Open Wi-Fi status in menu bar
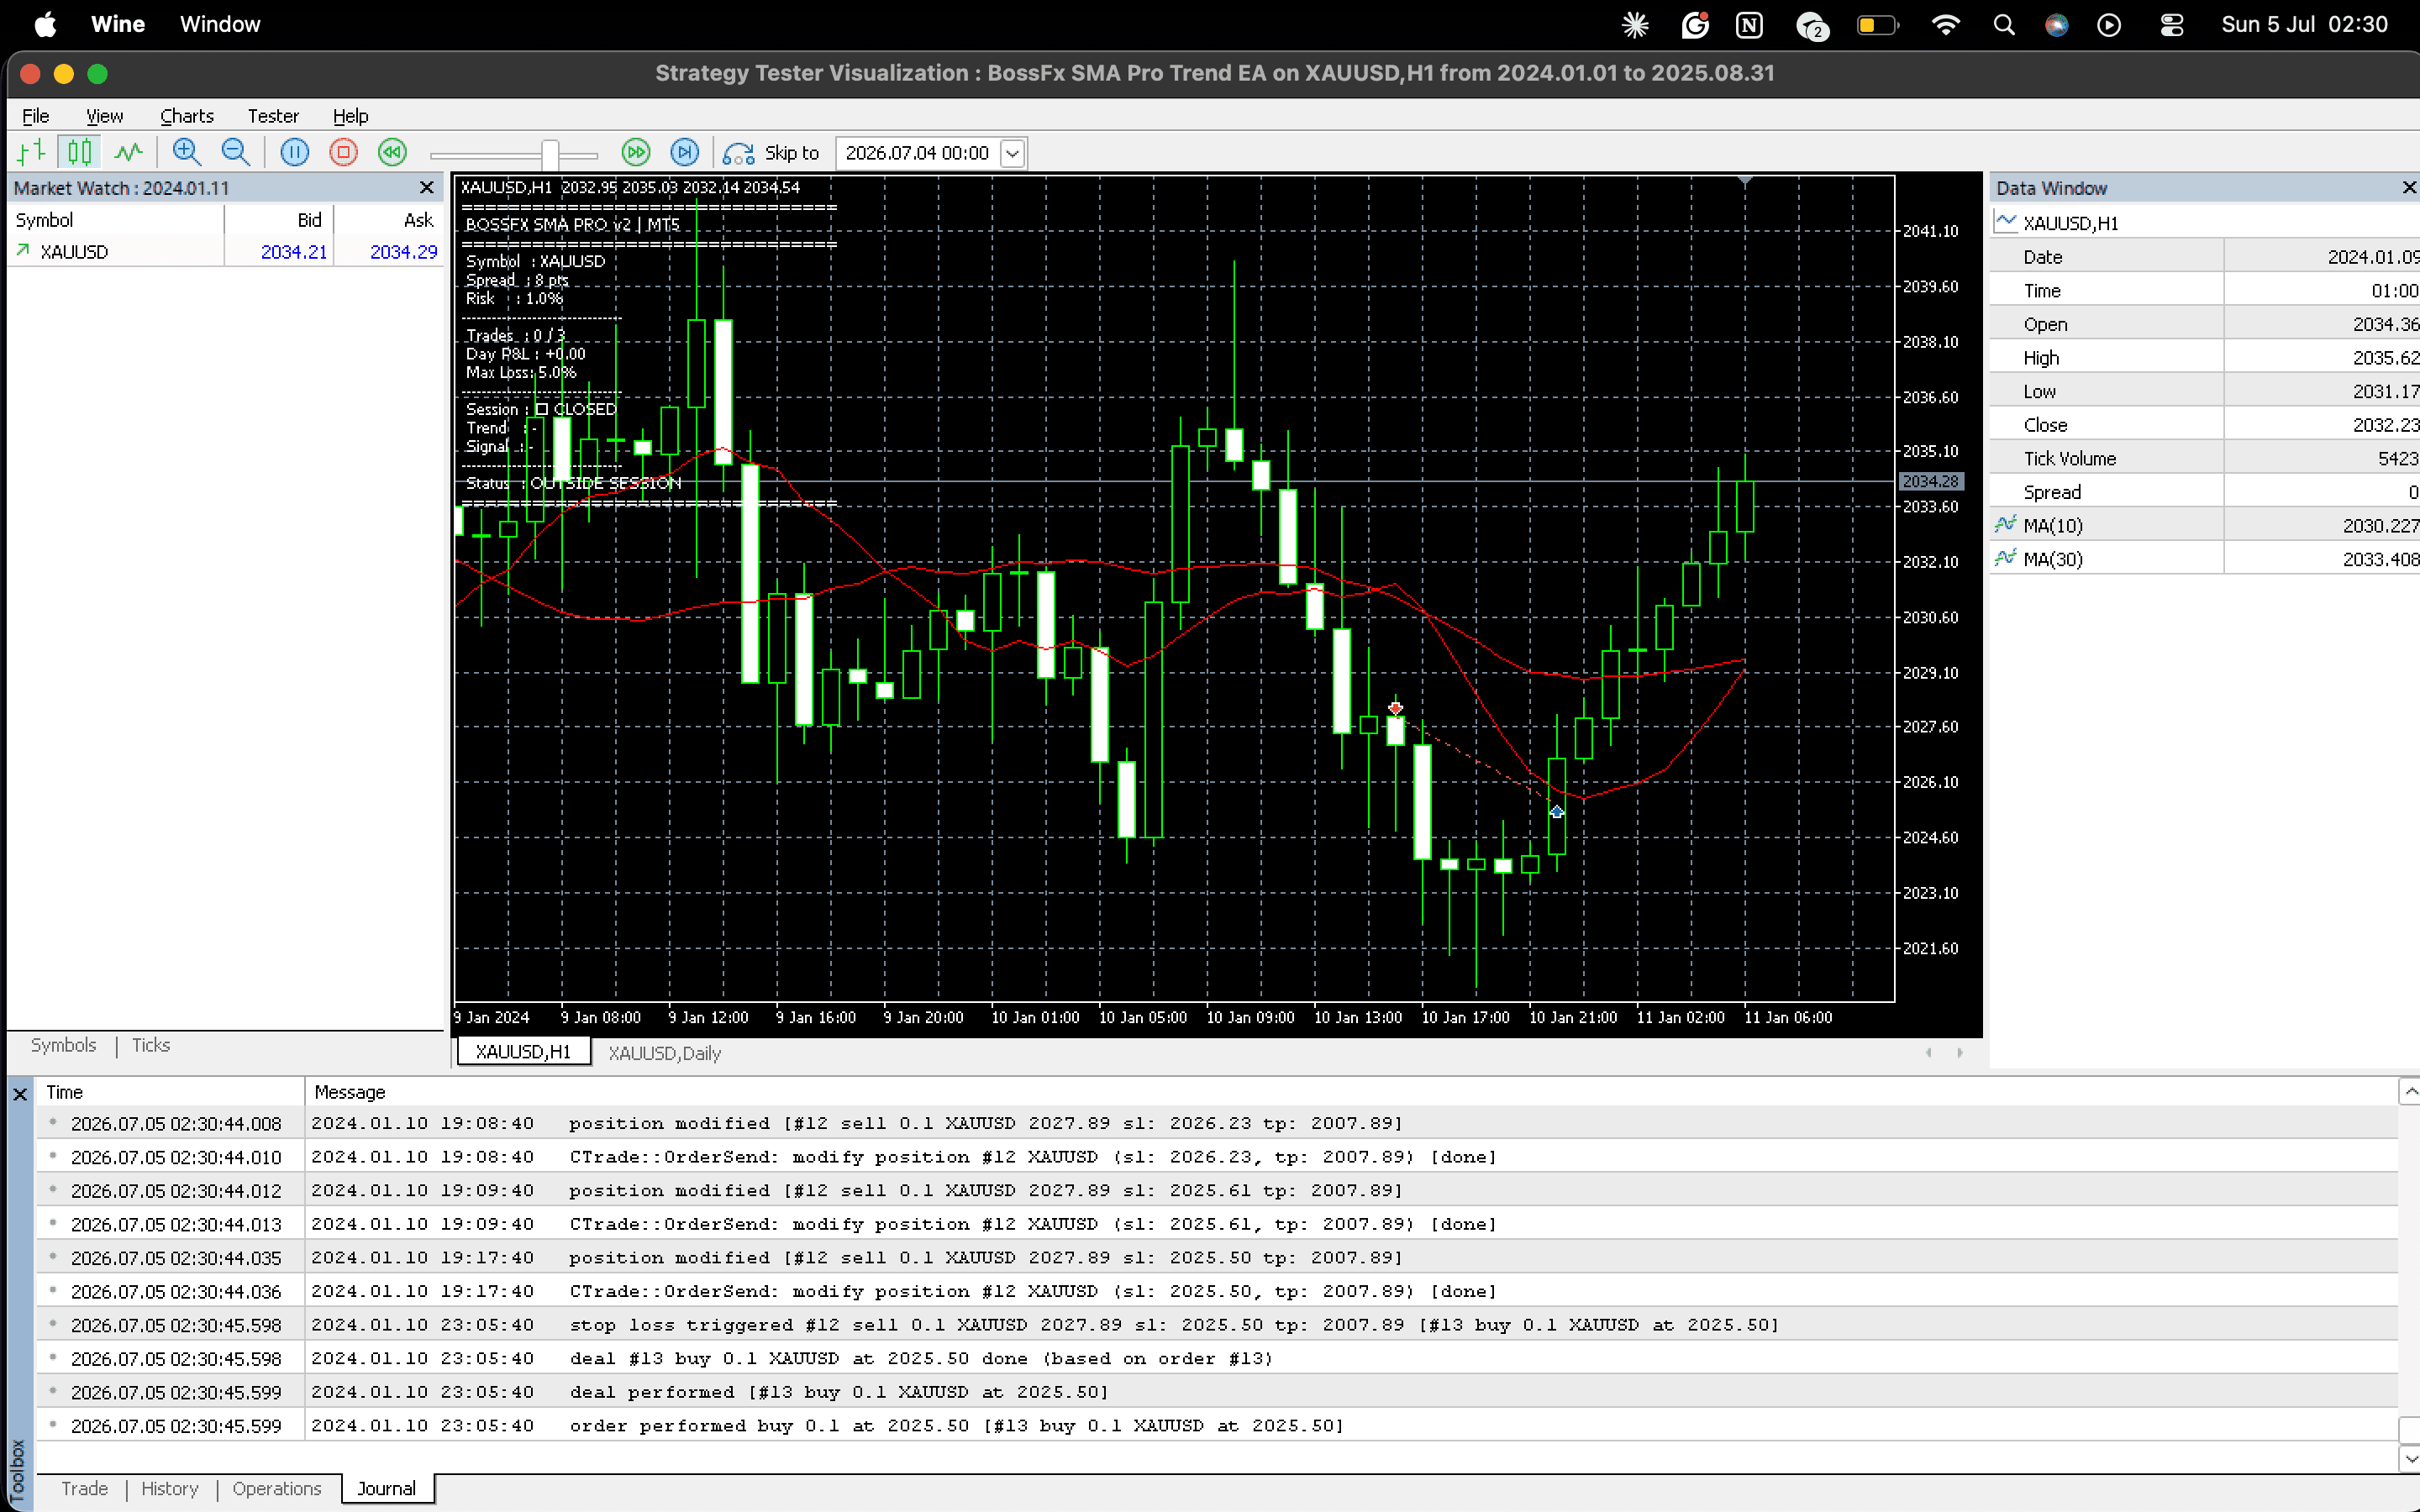Screen dimensions: 2420x1512 click(x=1945, y=25)
